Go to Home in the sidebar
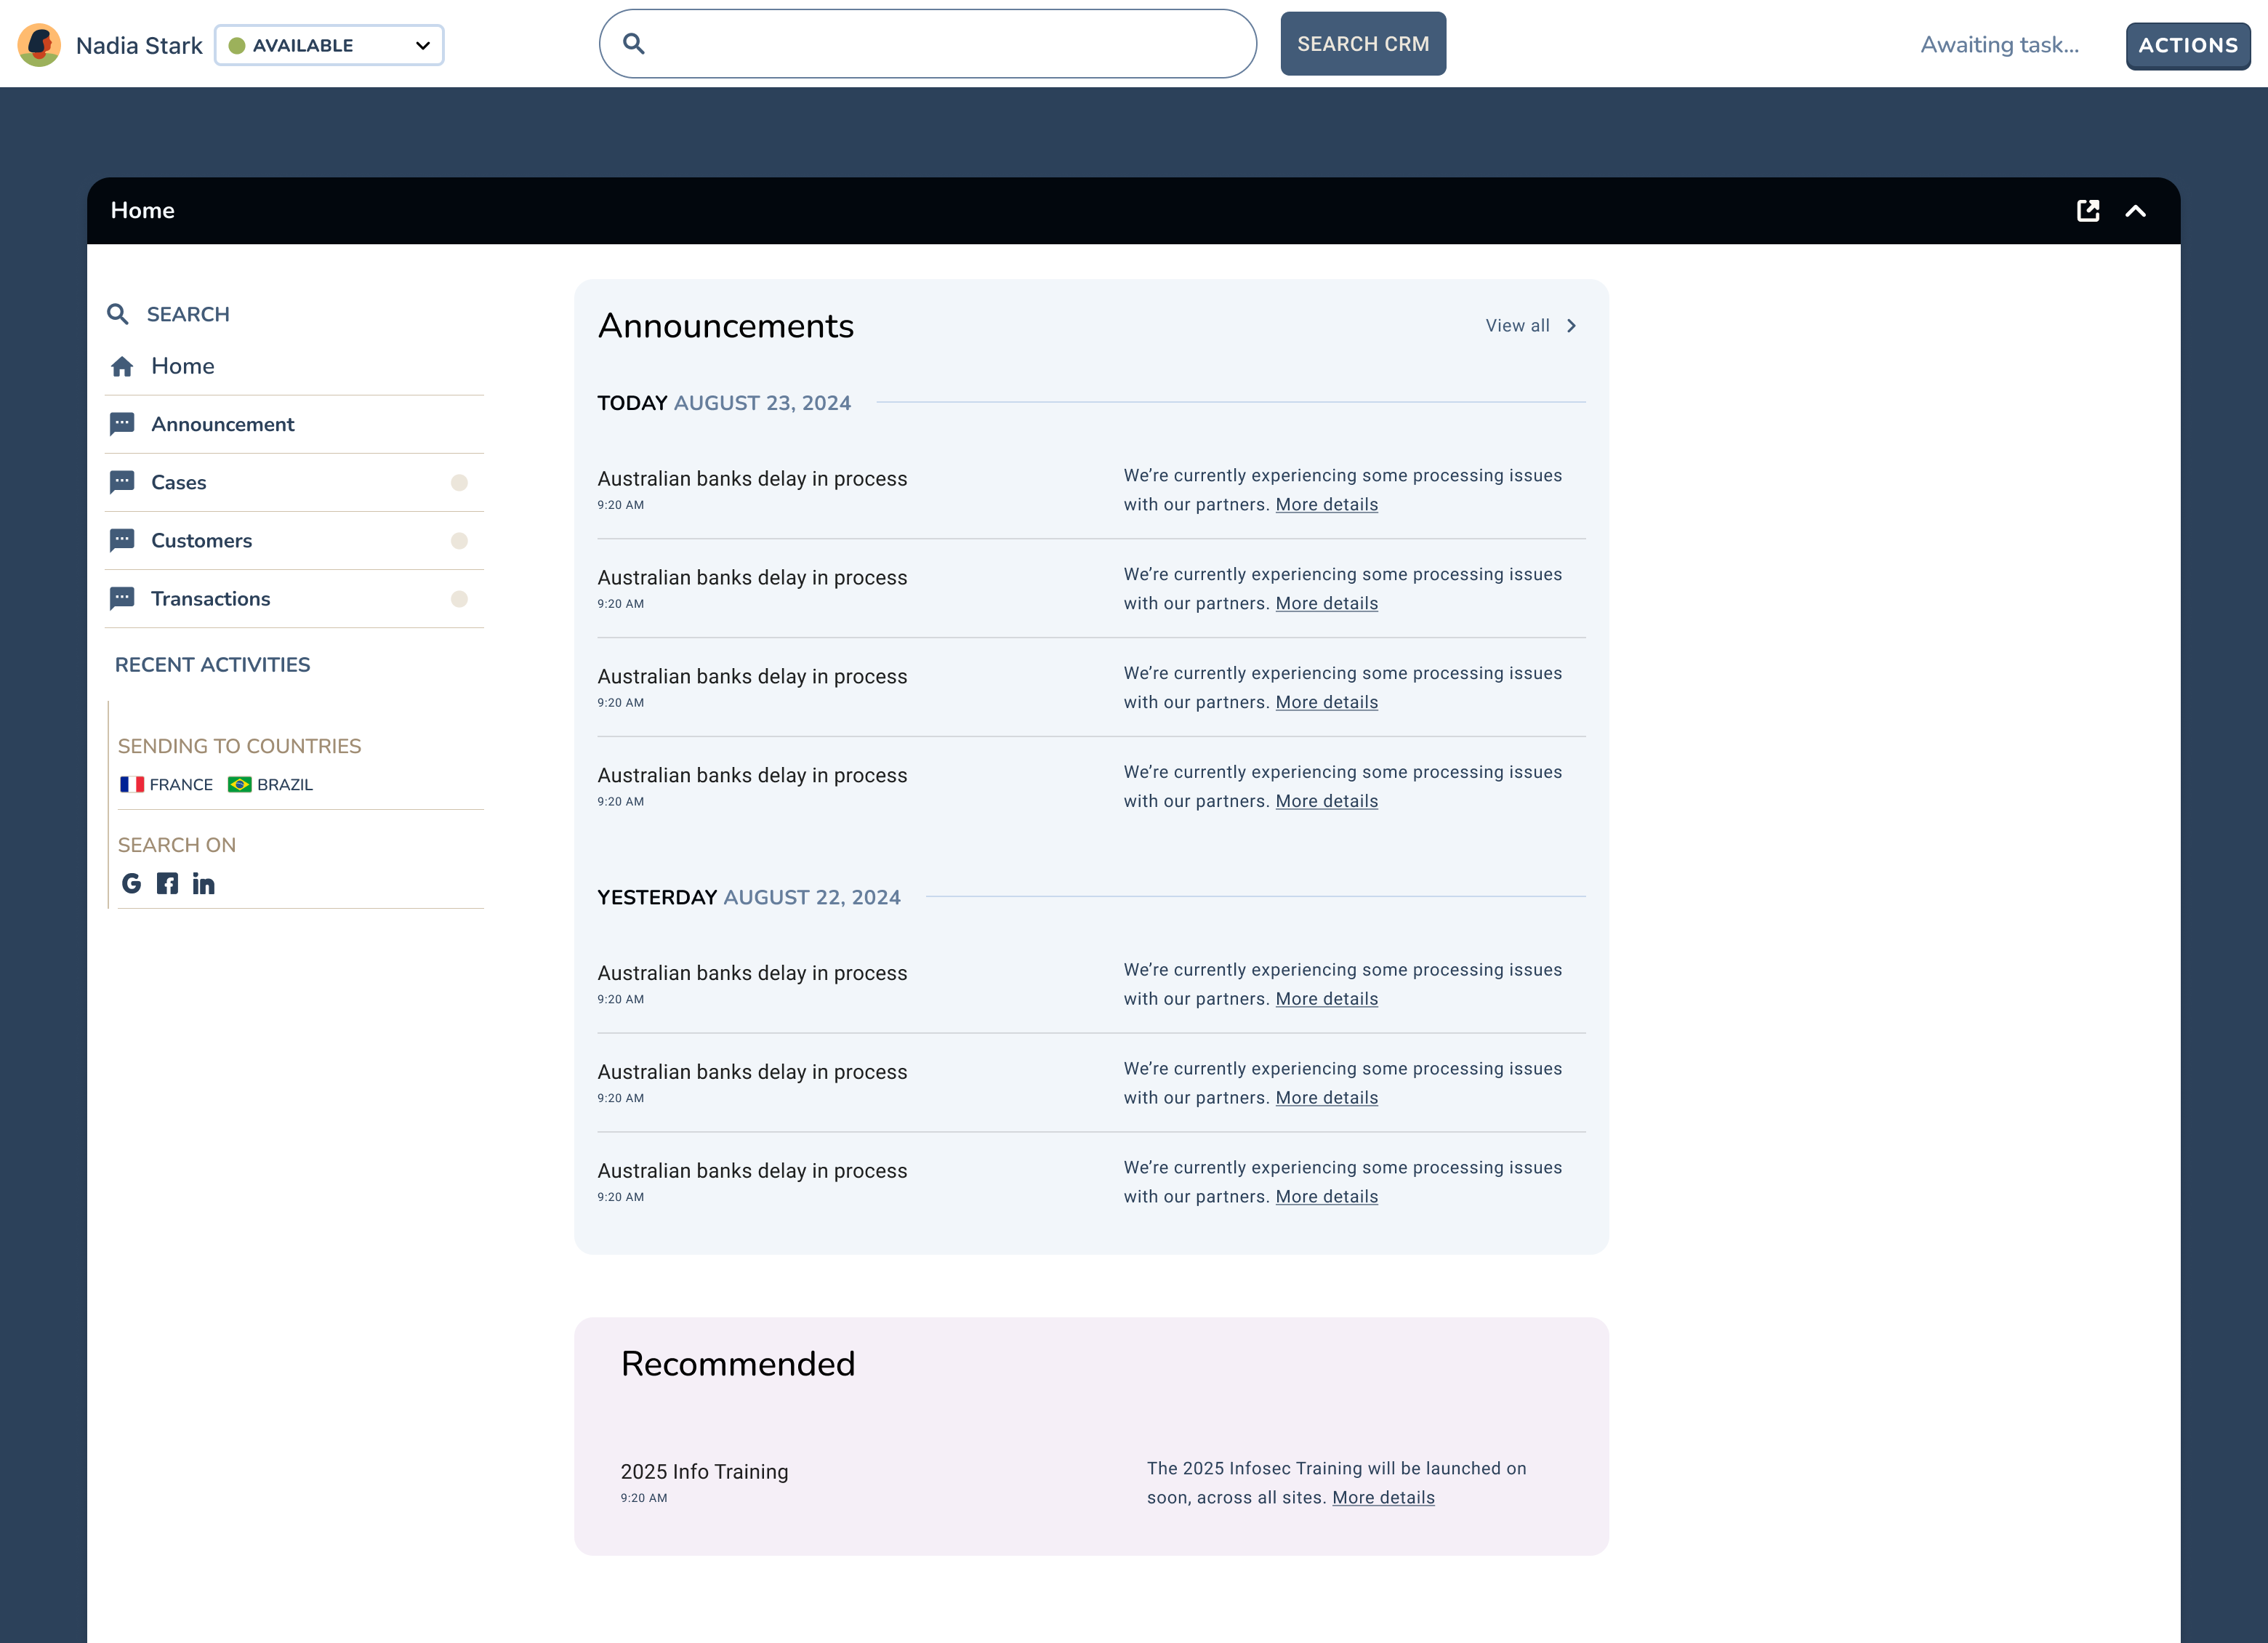2268x1643 pixels. (183, 366)
